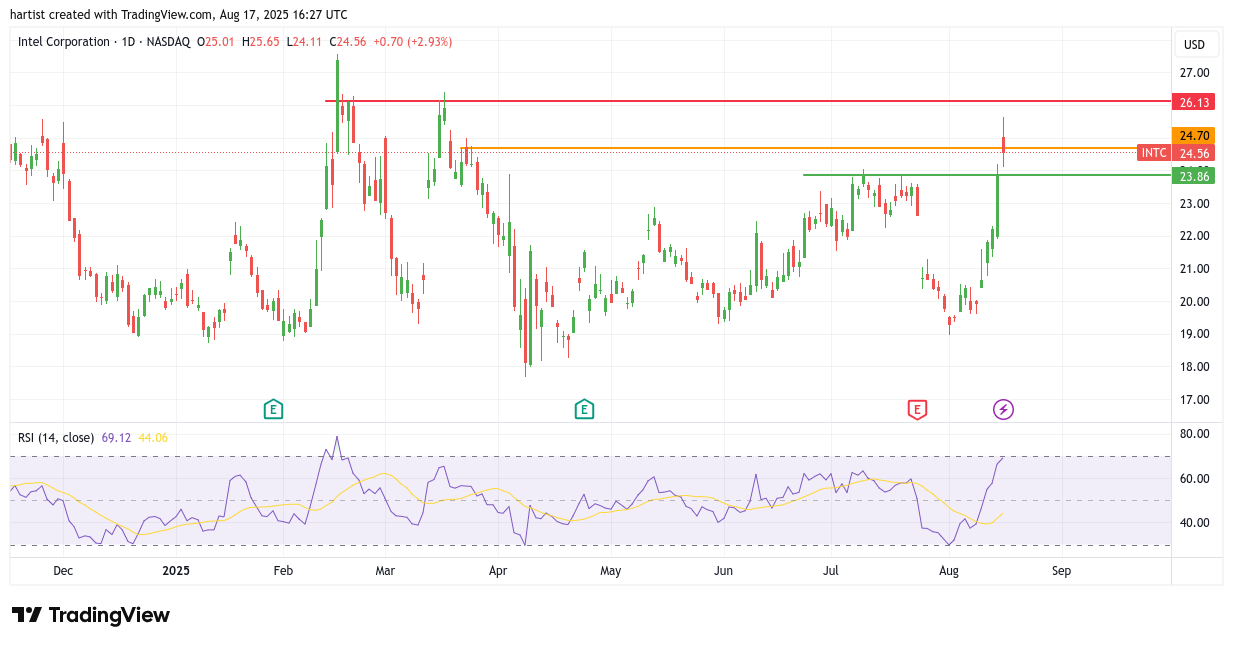Click the May label on time axis
The image size is (1233, 645).
click(611, 572)
